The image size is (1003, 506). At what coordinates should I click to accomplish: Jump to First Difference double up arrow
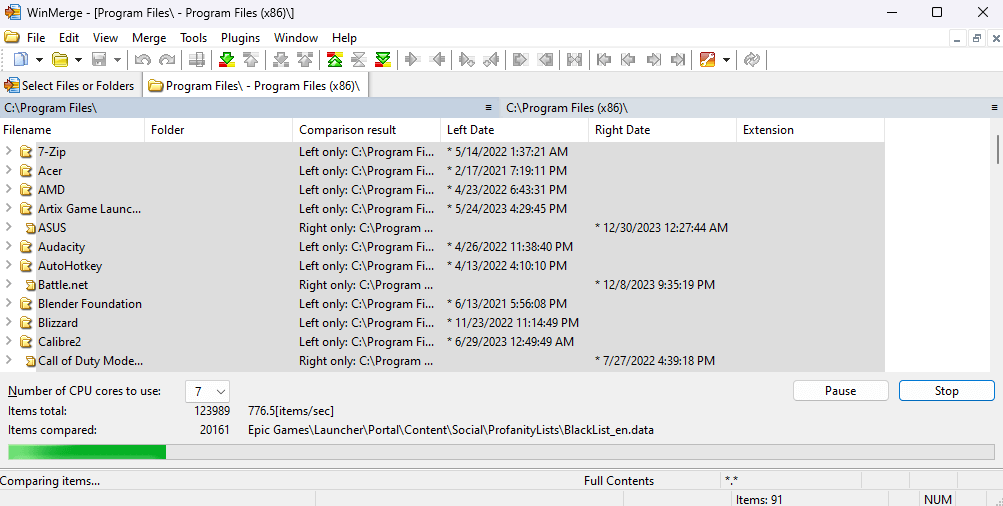tap(335, 60)
